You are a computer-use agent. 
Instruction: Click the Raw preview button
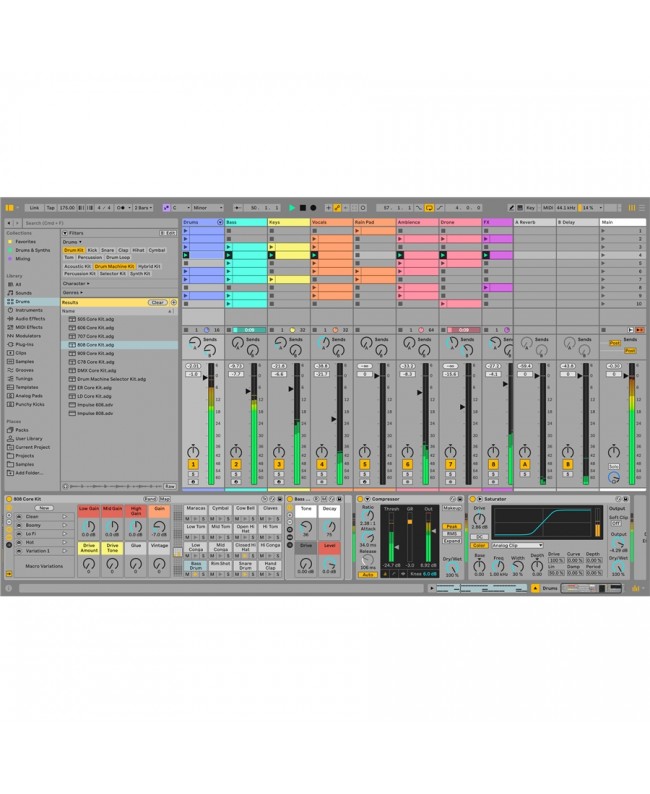[x=170, y=486]
